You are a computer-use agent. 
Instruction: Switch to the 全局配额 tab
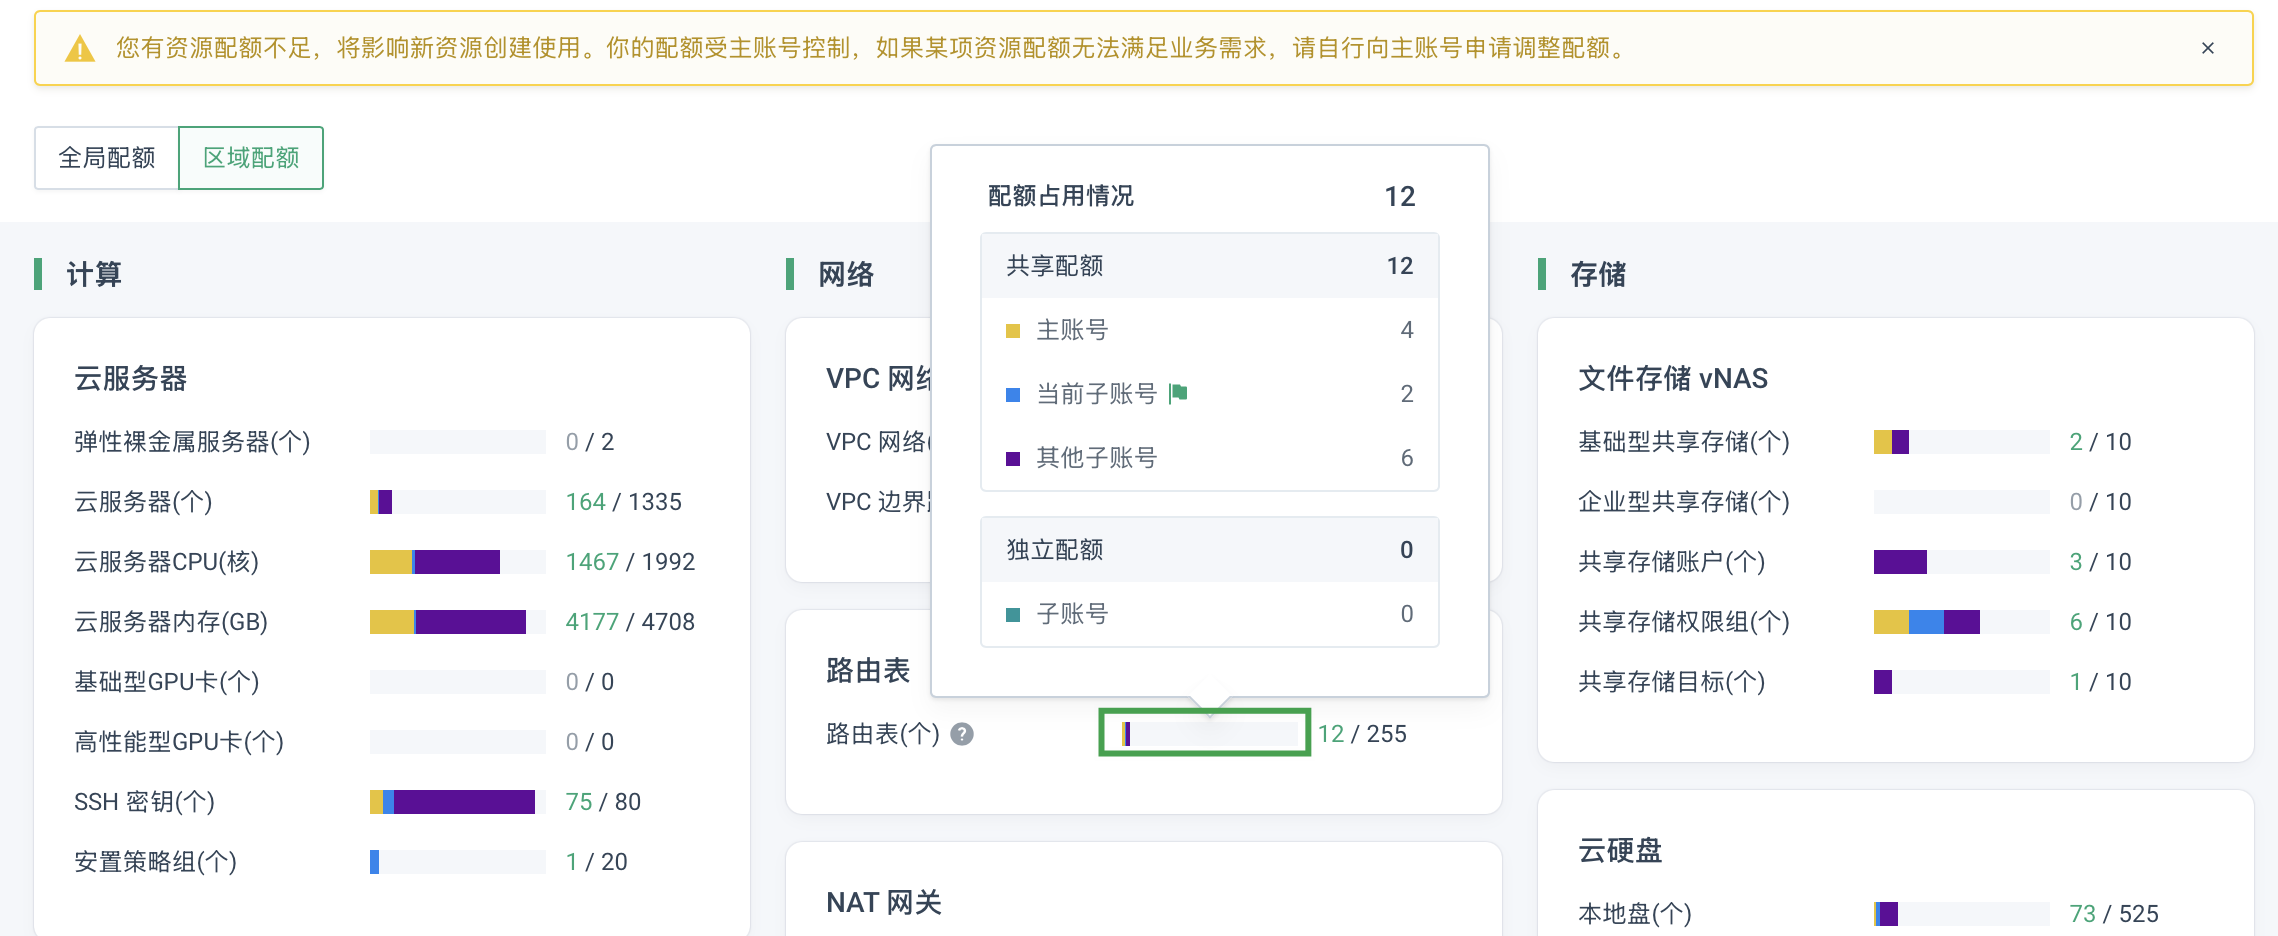point(107,158)
